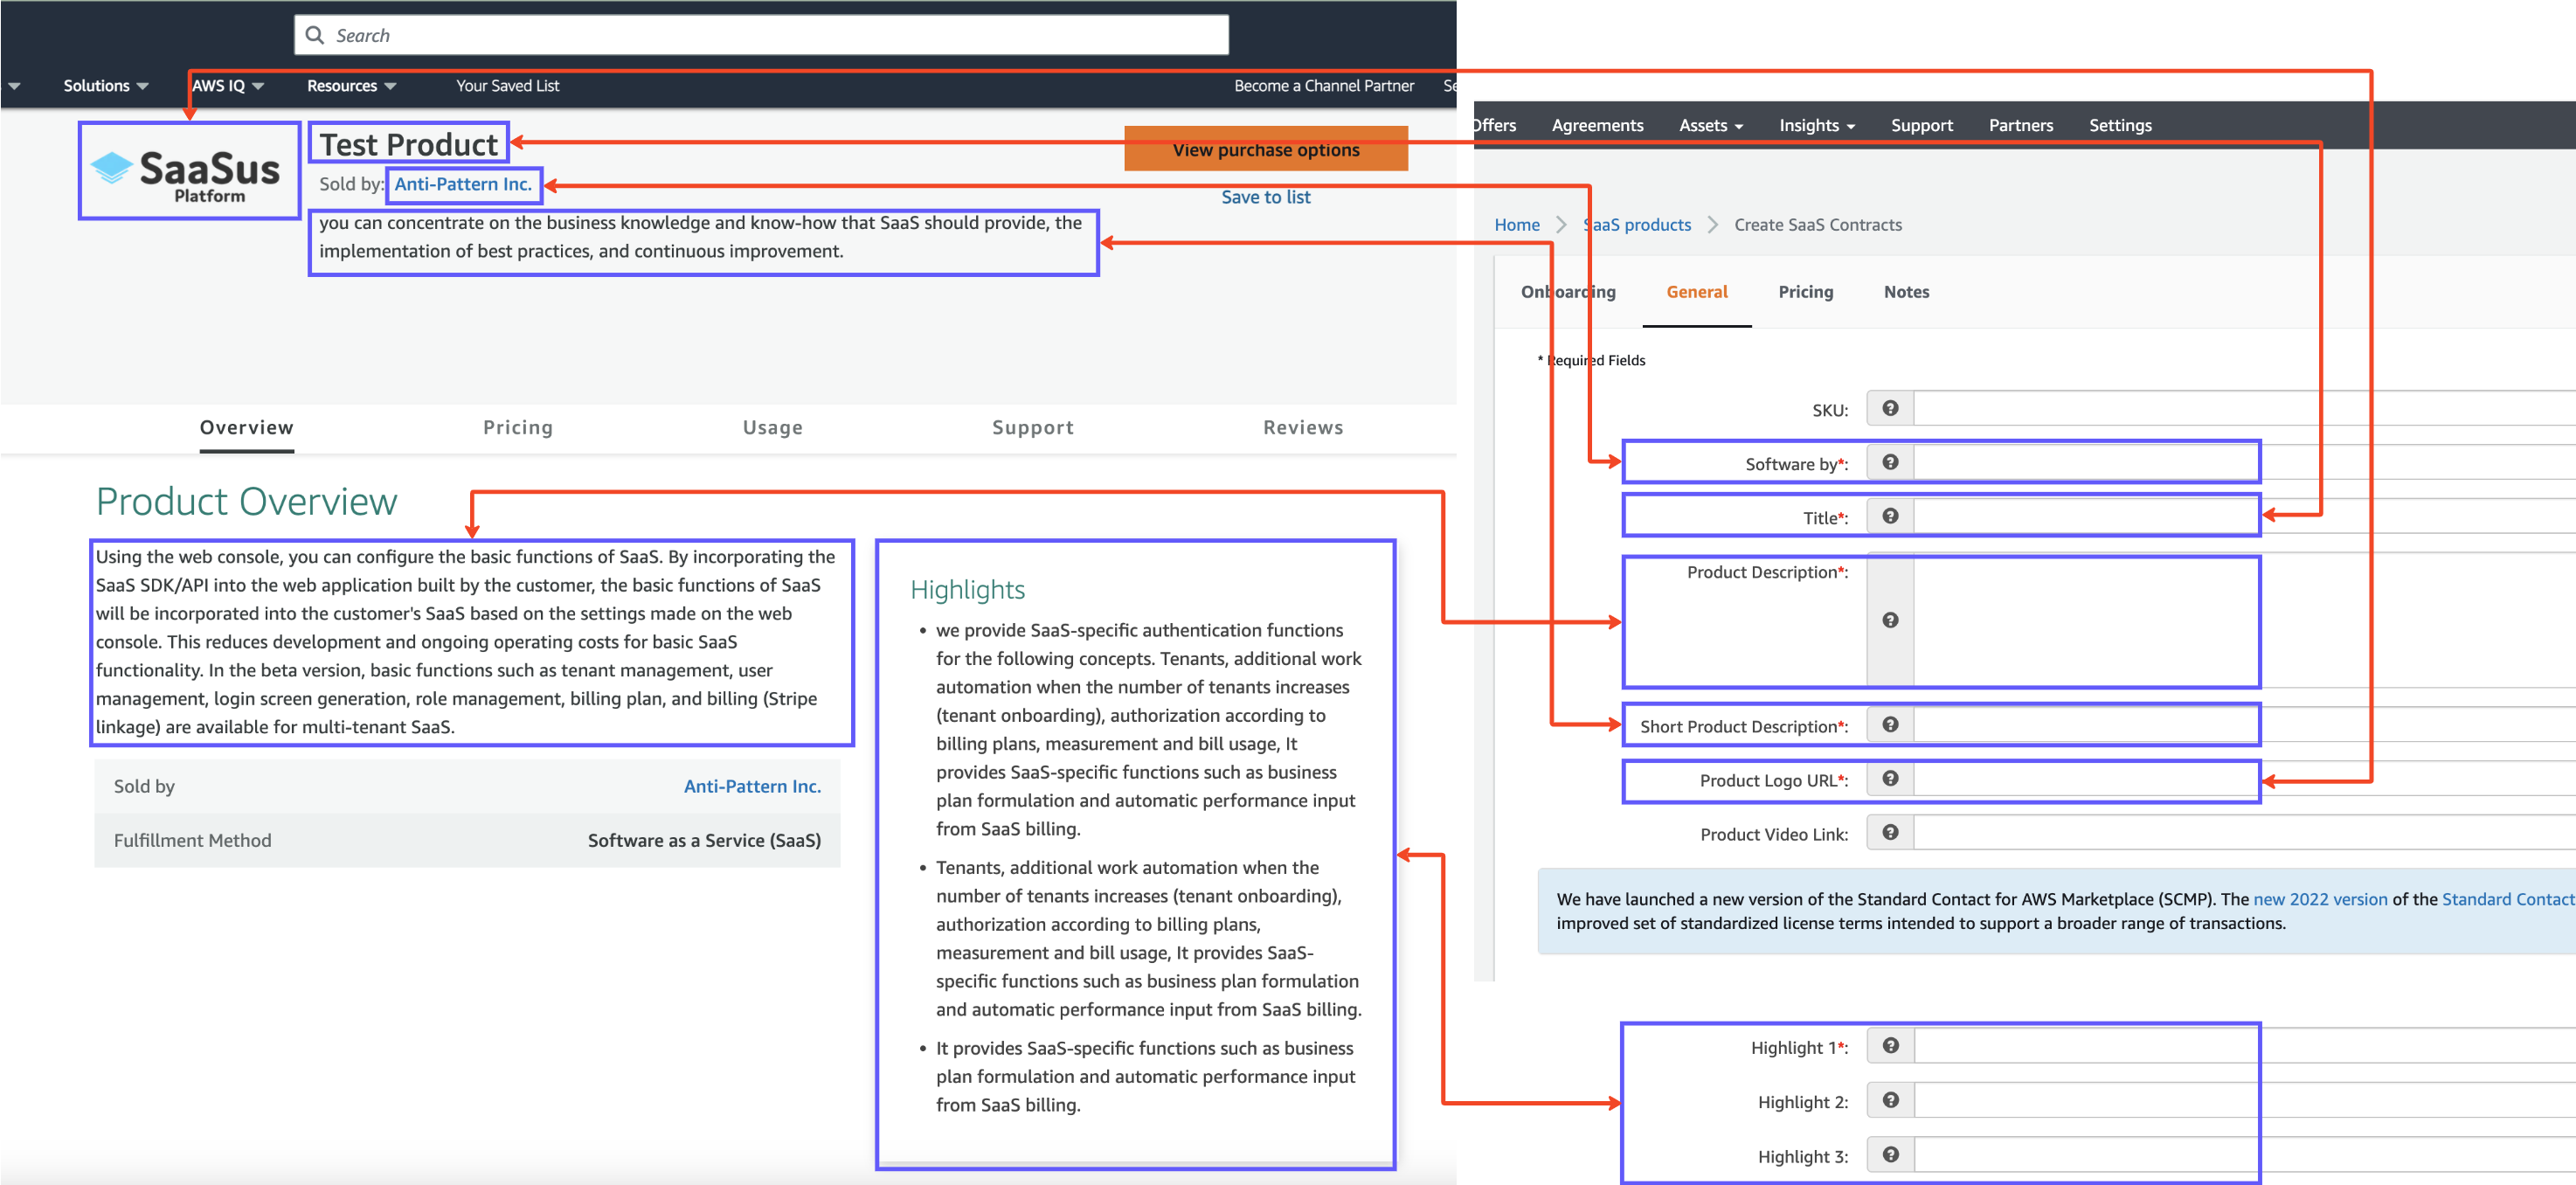Image resolution: width=2576 pixels, height=1185 pixels.
Task: Click Product Video Link help icon
Action: point(1889,833)
